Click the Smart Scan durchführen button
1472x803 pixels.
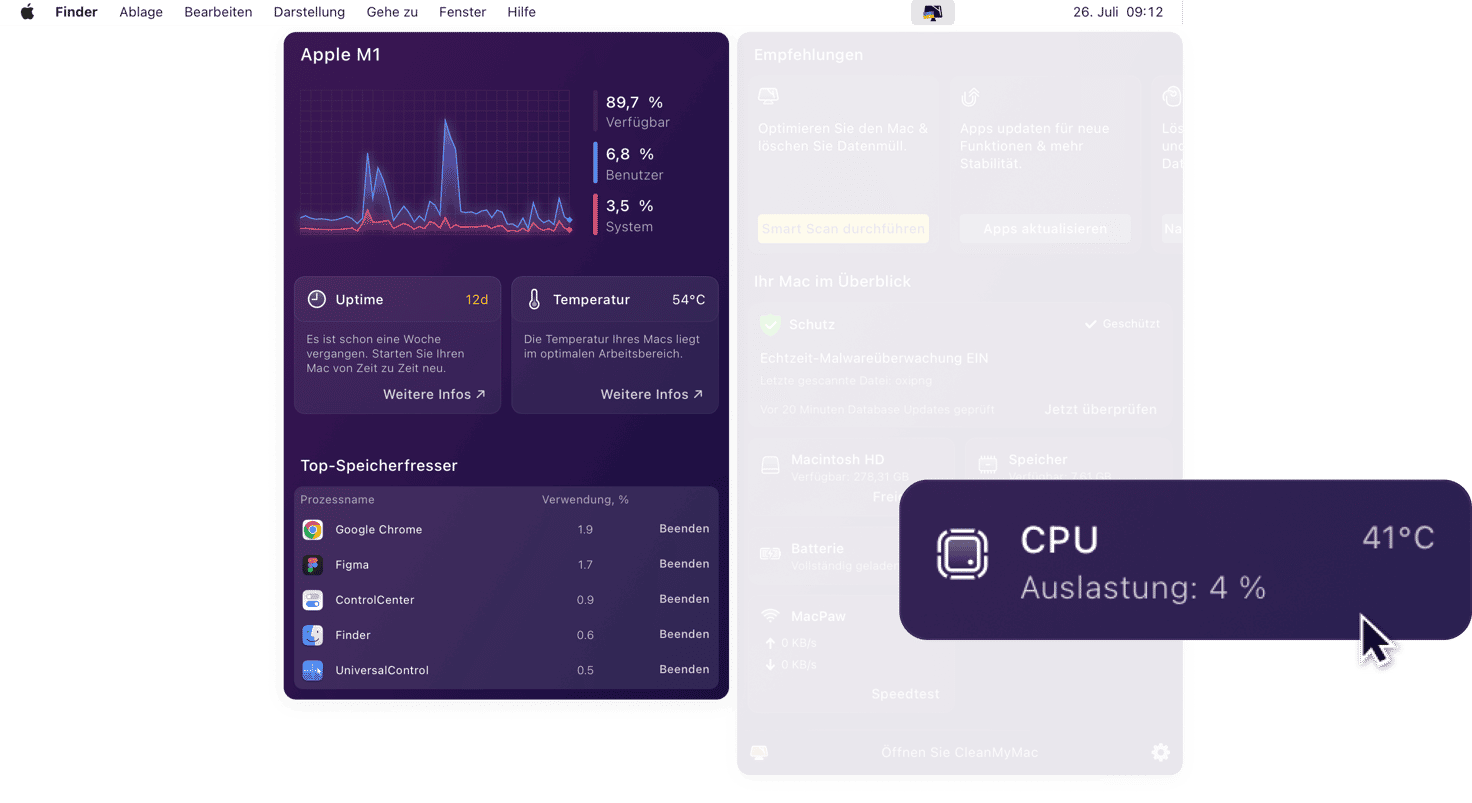click(x=843, y=229)
